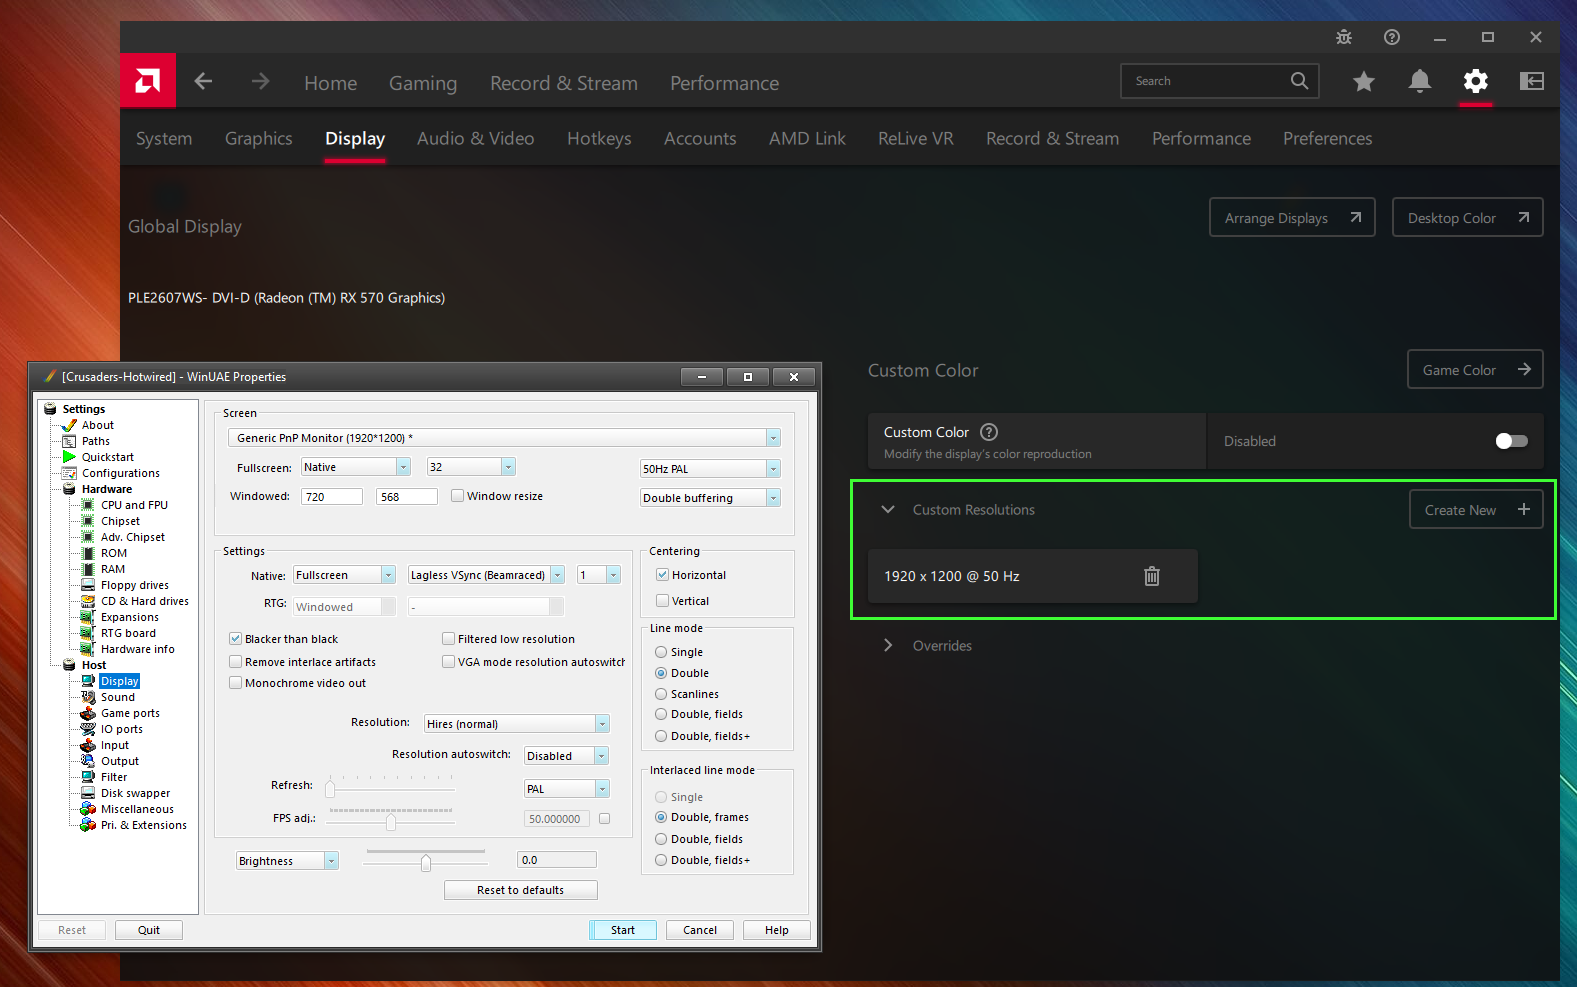Image resolution: width=1577 pixels, height=987 pixels.
Task: Open settings gear icon in AMD software
Action: [1476, 81]
